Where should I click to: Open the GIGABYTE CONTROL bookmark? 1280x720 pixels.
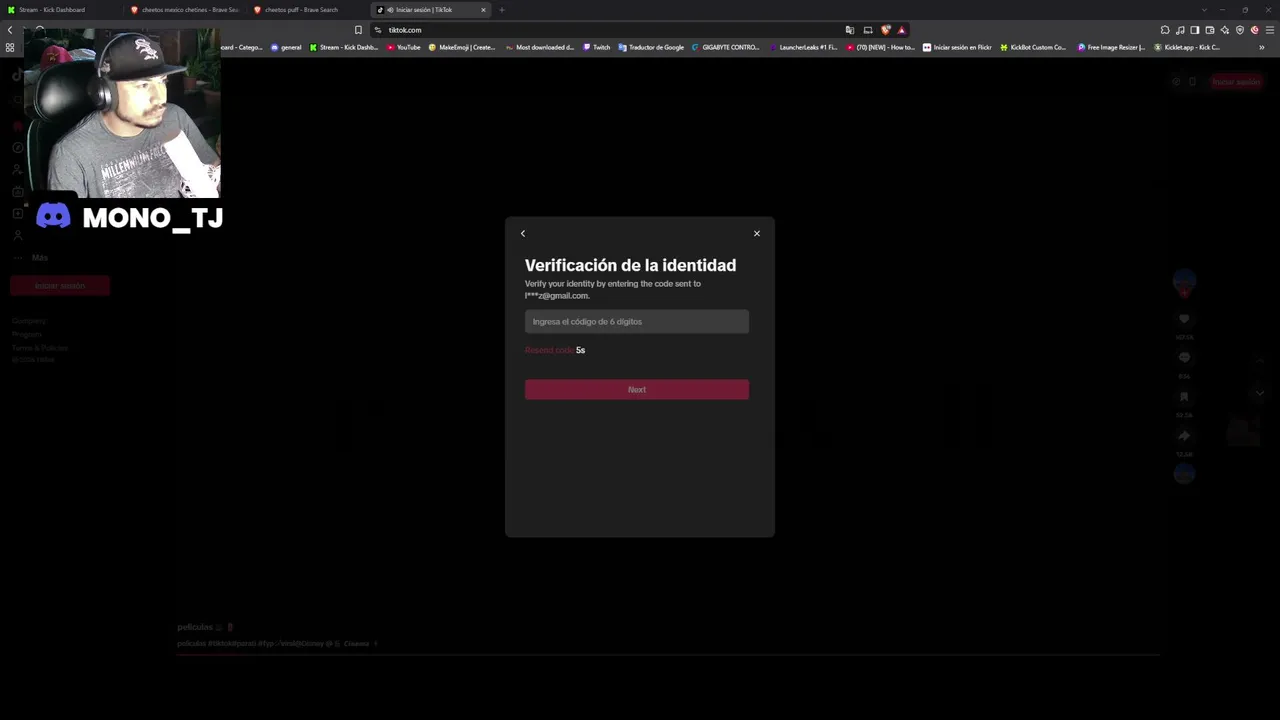coord(726,47)
